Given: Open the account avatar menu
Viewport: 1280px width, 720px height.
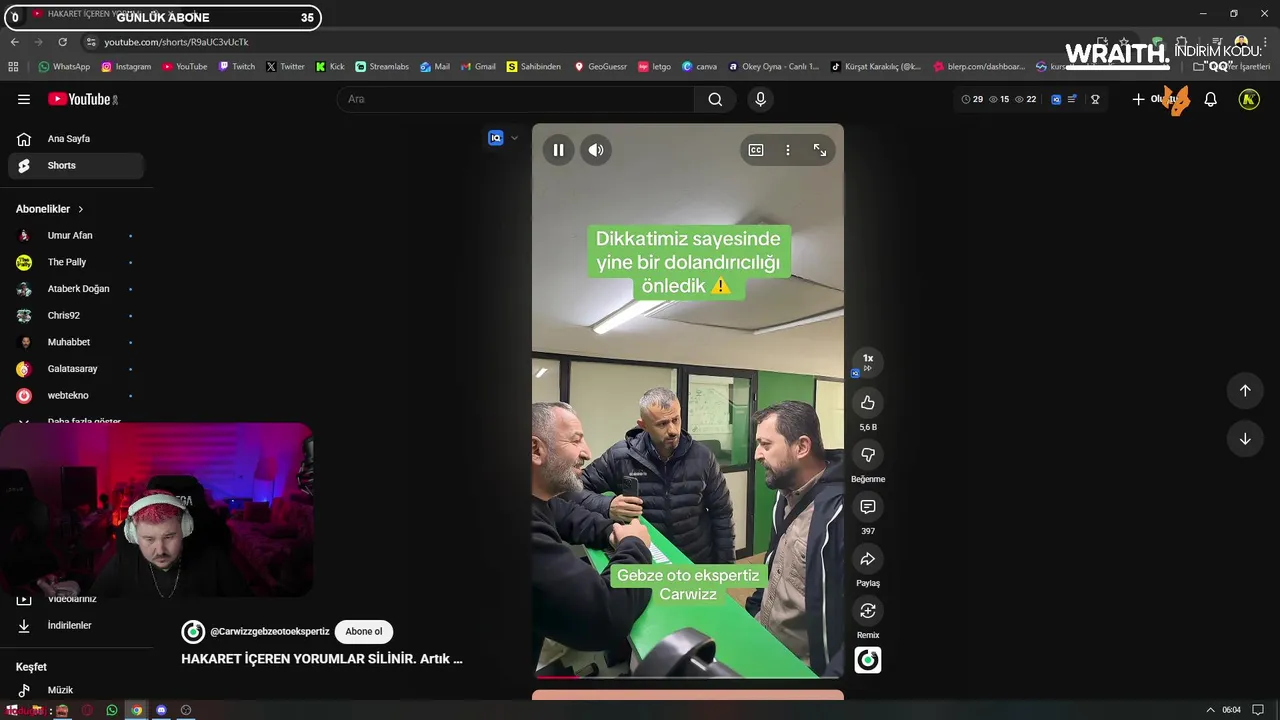Looking at the screenshot, I should coord(1249,99).
